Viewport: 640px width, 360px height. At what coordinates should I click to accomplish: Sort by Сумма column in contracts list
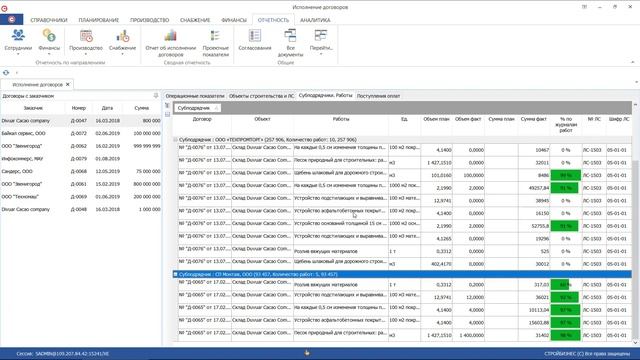[142, 108]
